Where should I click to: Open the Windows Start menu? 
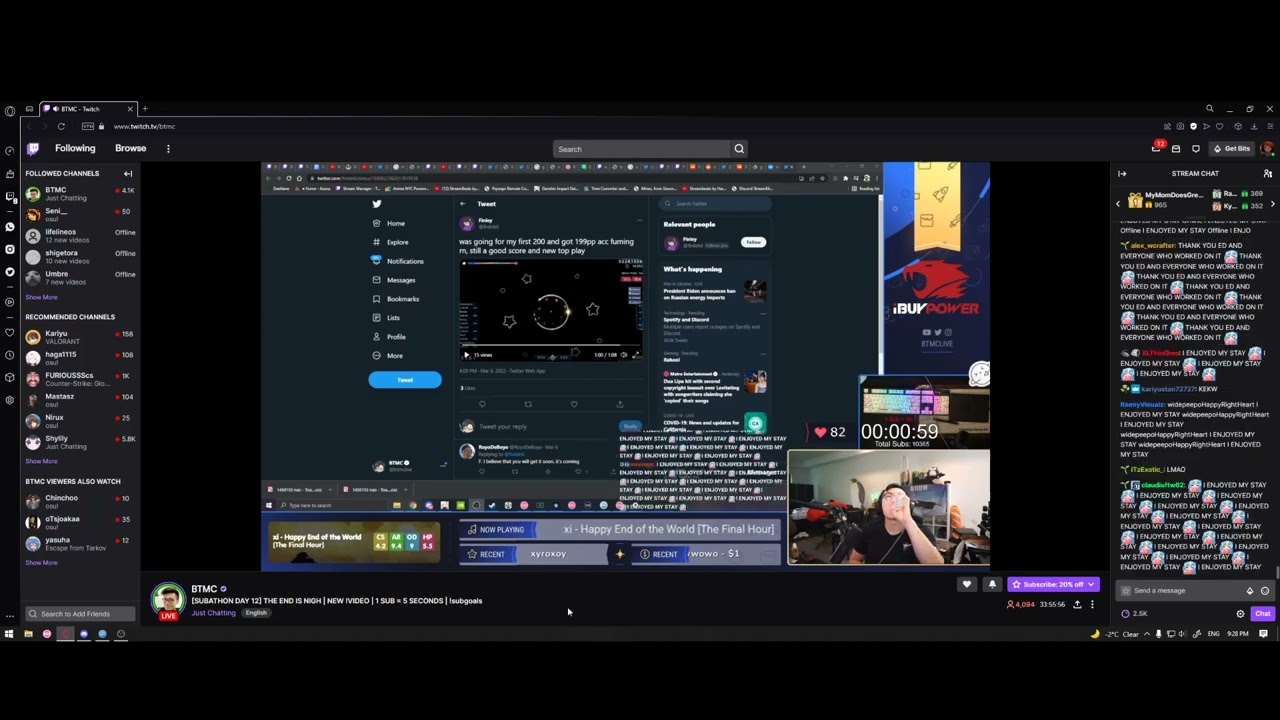pyautogui.click(x=9, y=634)
